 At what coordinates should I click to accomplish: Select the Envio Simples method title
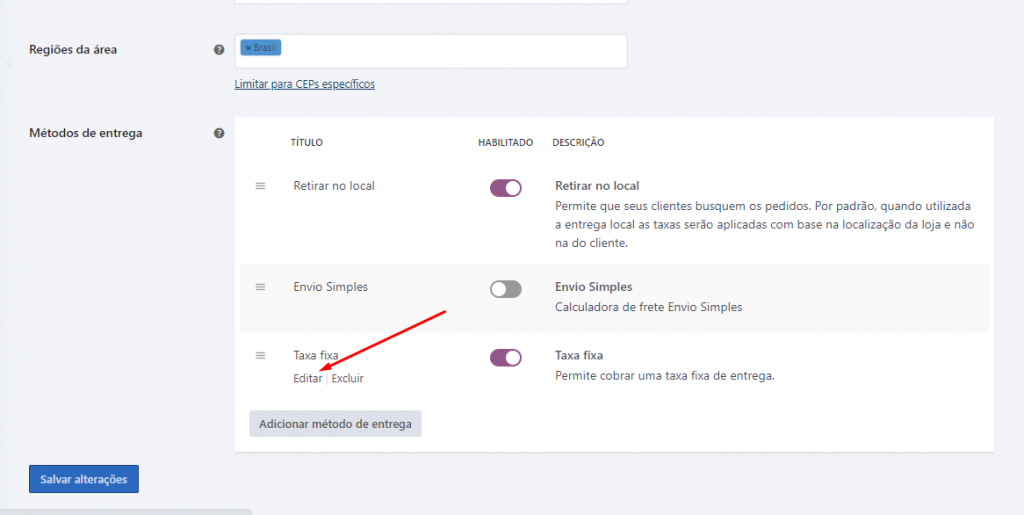(x=331, y=287)
